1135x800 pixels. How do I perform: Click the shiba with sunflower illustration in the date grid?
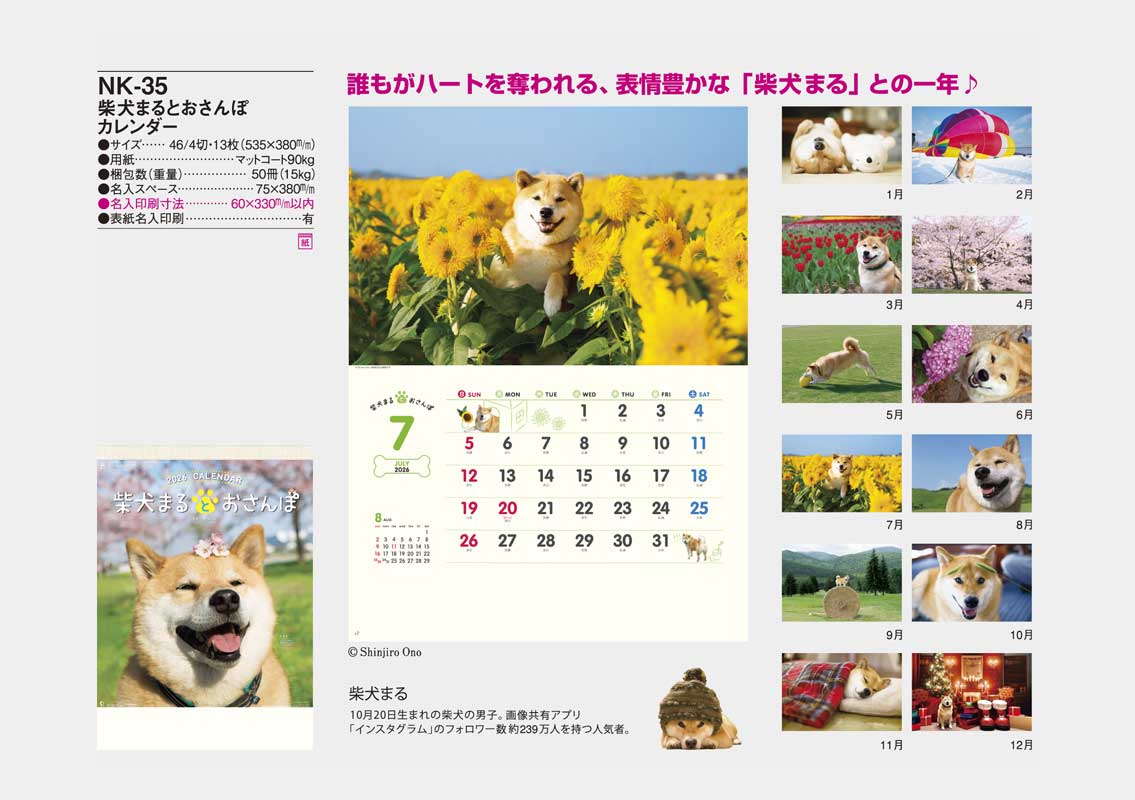(478, 418)
